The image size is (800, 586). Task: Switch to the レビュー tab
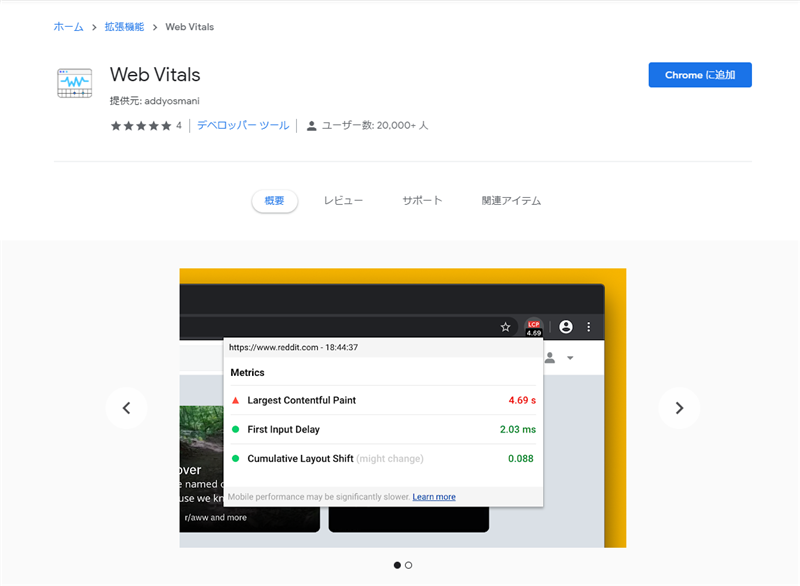pos(343,201)
